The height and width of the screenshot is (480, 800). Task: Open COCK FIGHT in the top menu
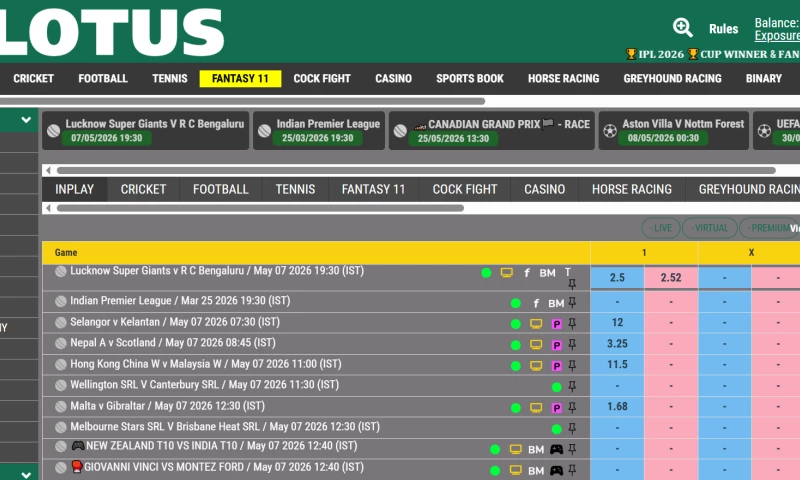pos(322,79)
